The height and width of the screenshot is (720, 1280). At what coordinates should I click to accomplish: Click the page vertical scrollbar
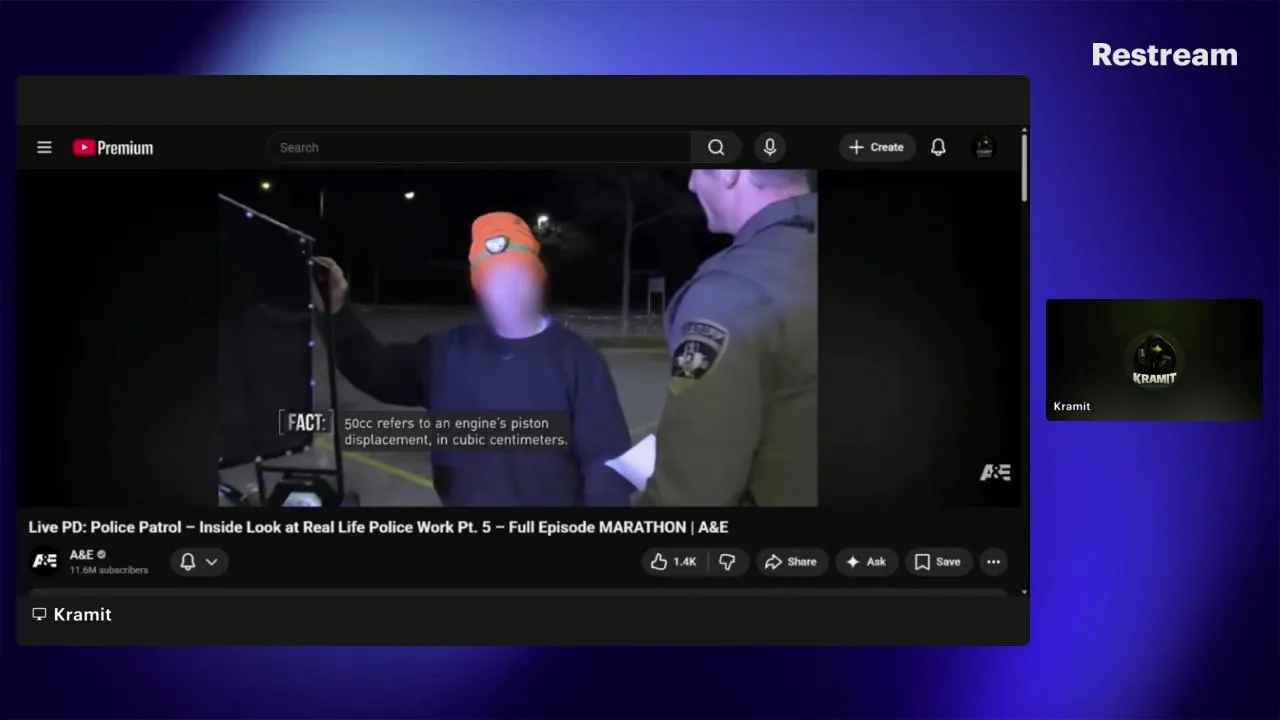(1024, 167)
